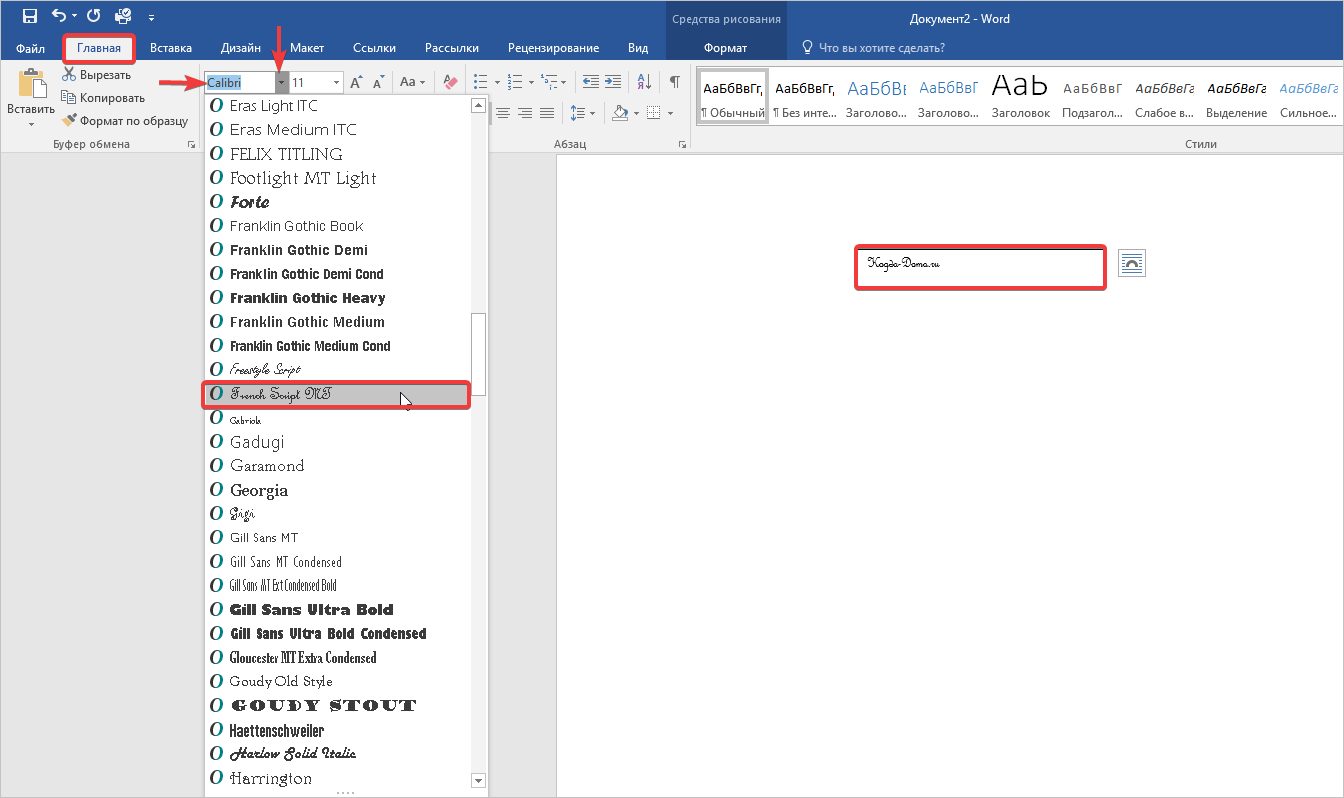Viewport: 1344px width, 798px height.
Task: Open the Change Case (Aa) dropdown
Action: 412,82
